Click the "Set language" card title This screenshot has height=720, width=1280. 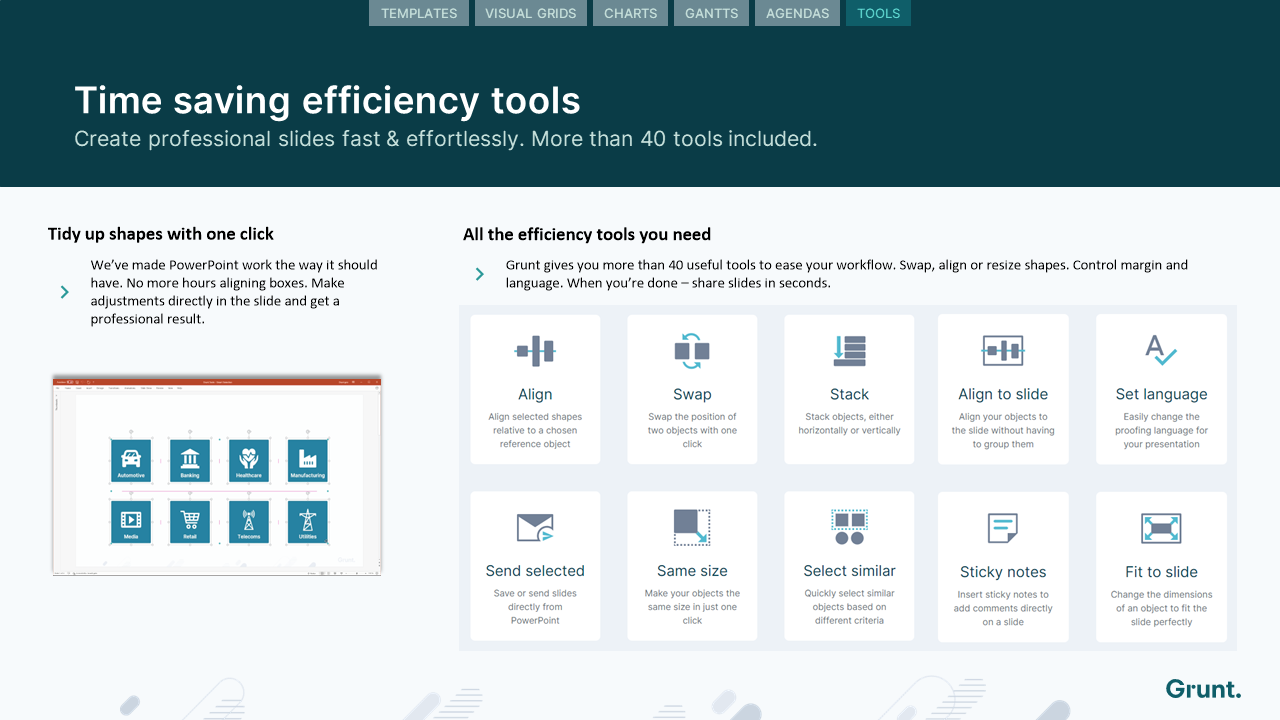pos(1161,394)
